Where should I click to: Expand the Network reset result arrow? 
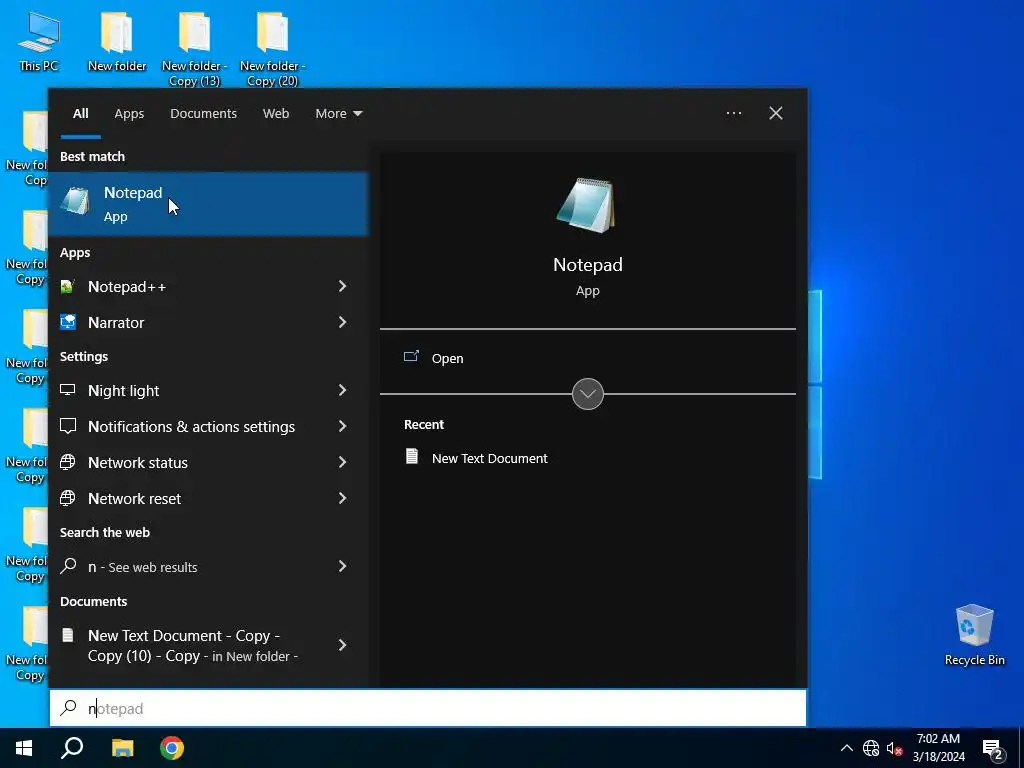[x=342, y=498]
